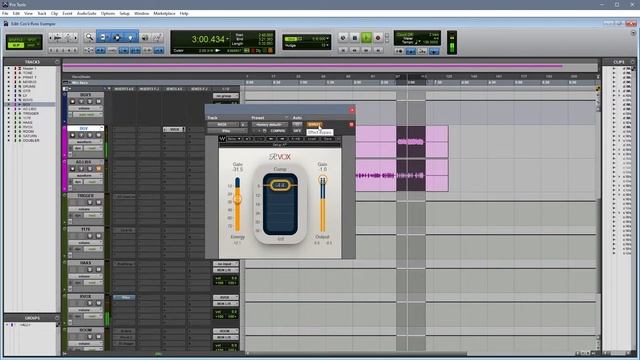The image size is (640, 360).
Task: Open the plugin preset factory default dropdown
Action: 269,124
